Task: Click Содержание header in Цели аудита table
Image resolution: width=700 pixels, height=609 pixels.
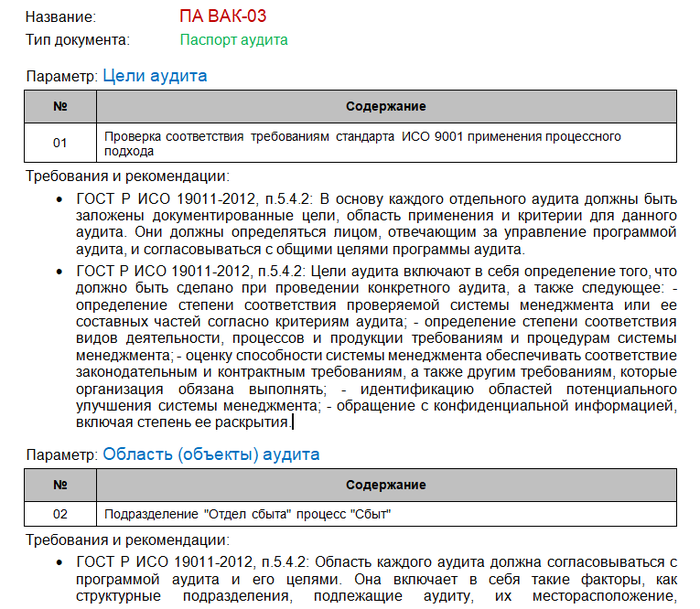Action: coord(386,106)
